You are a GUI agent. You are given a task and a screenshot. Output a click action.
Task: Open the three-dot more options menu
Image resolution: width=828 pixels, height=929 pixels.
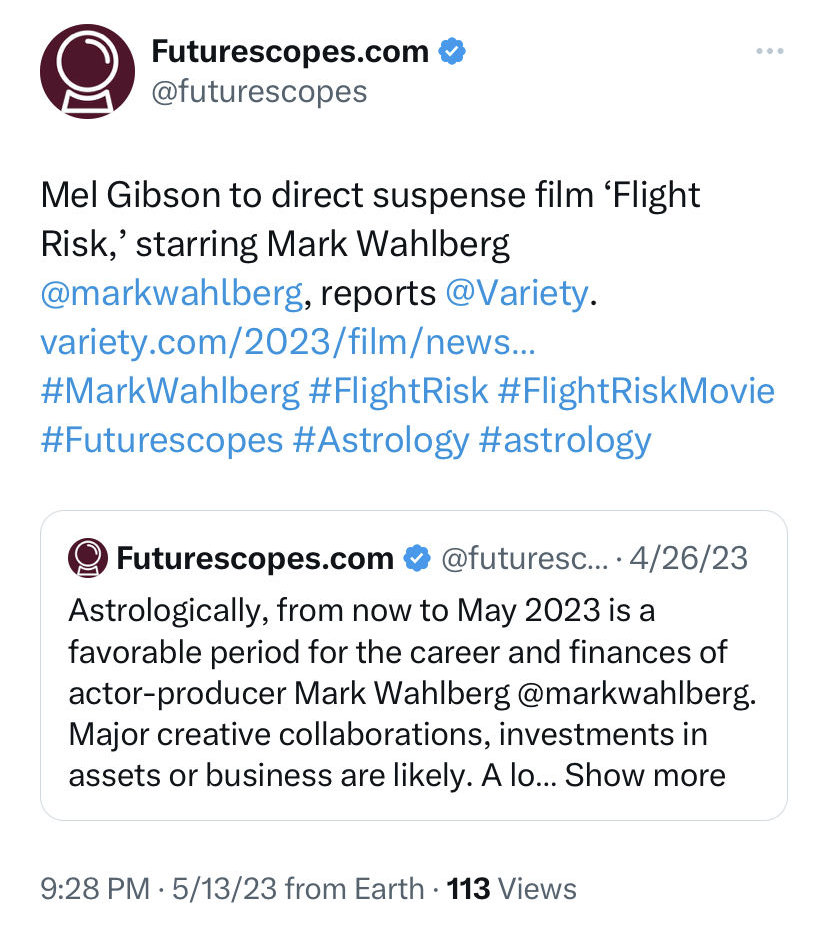(770, 52)
